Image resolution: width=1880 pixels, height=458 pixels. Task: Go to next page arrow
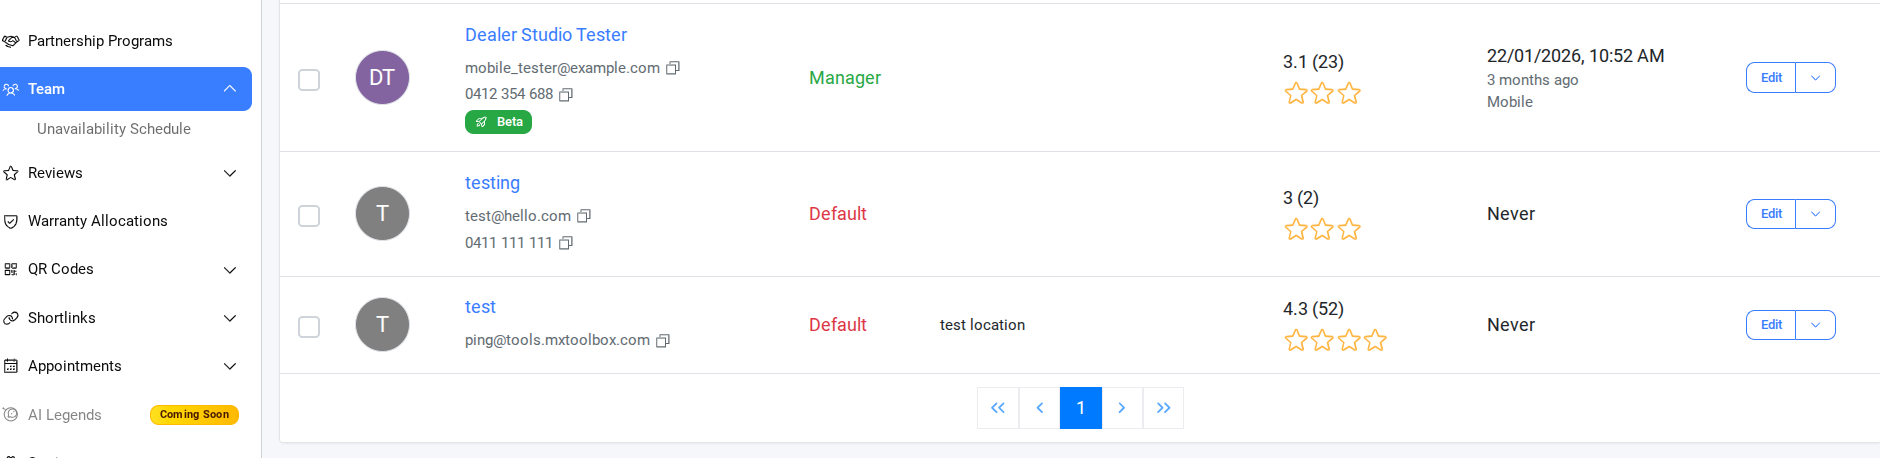(1122, 408)
